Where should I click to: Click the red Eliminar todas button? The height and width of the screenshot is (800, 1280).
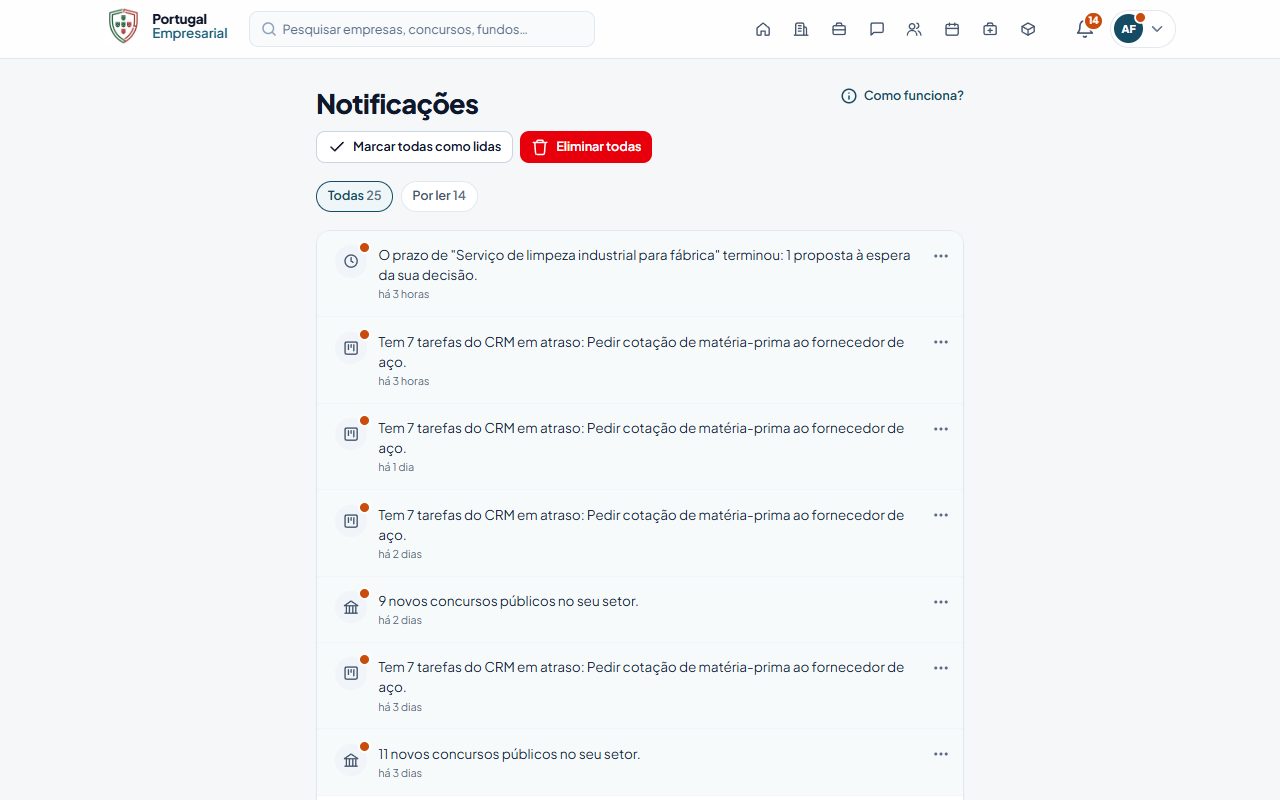(x=586, y=147)
